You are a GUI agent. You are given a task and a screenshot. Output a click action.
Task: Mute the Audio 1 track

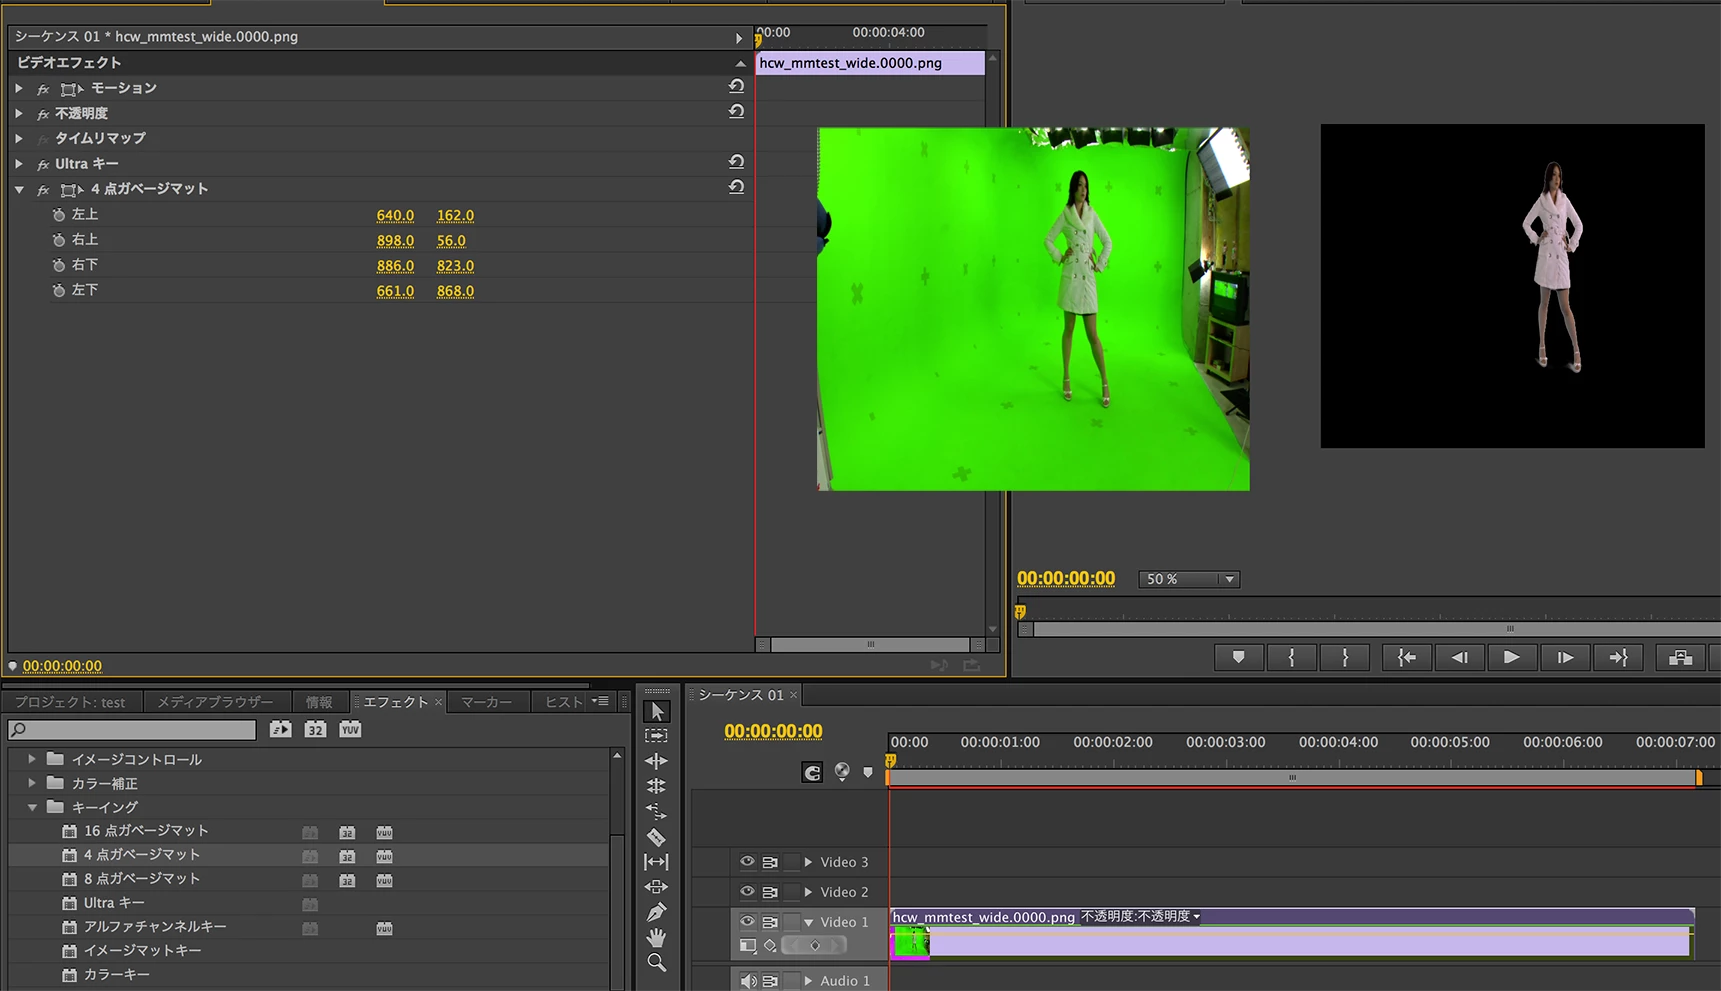point(748,981)
